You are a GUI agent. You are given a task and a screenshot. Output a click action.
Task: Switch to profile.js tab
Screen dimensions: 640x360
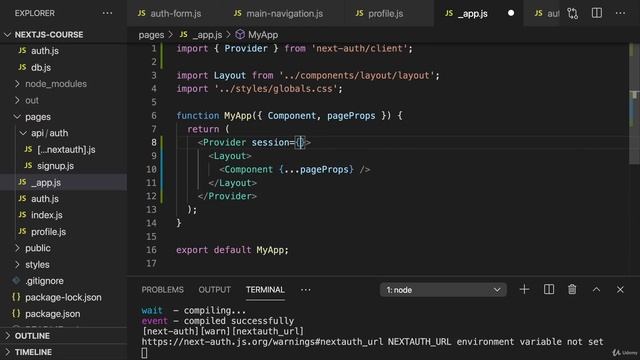(385, 13)
